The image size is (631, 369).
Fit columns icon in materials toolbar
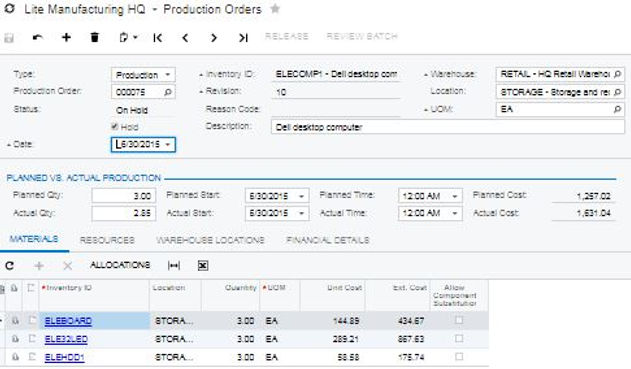[174, 266]
